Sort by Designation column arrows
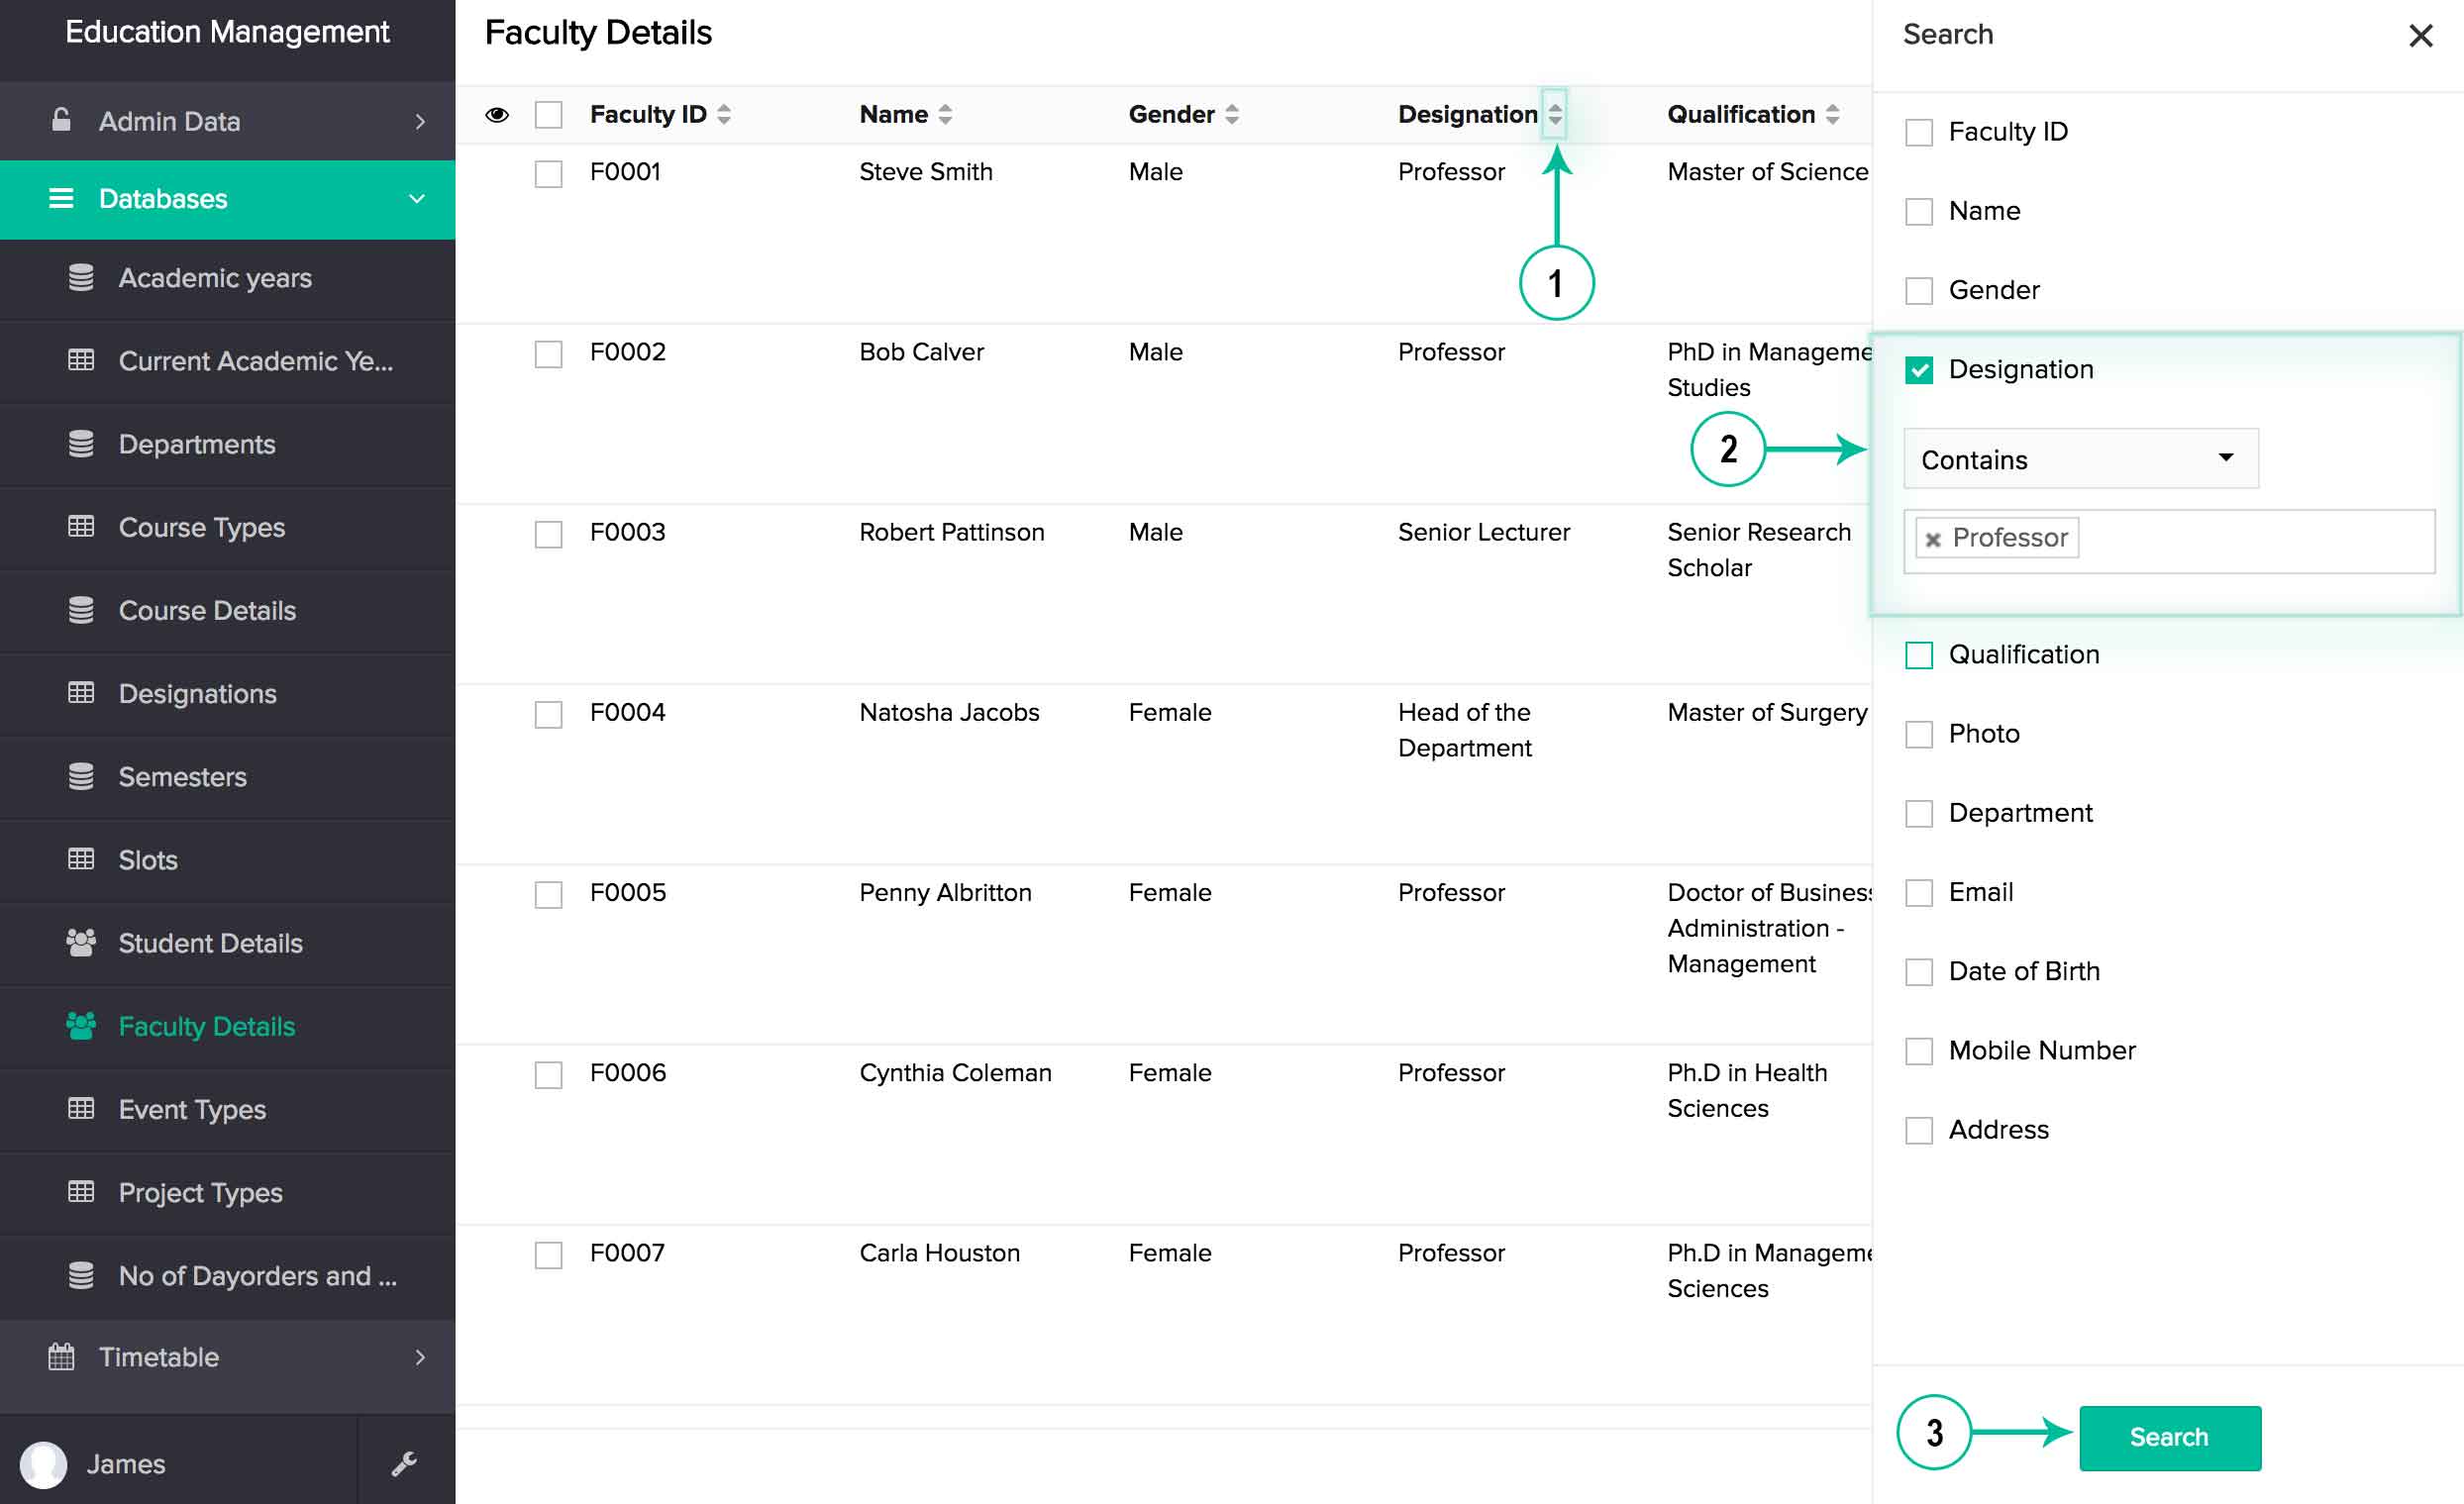The image size is (2464, 1504). [x=1555, y=114]
